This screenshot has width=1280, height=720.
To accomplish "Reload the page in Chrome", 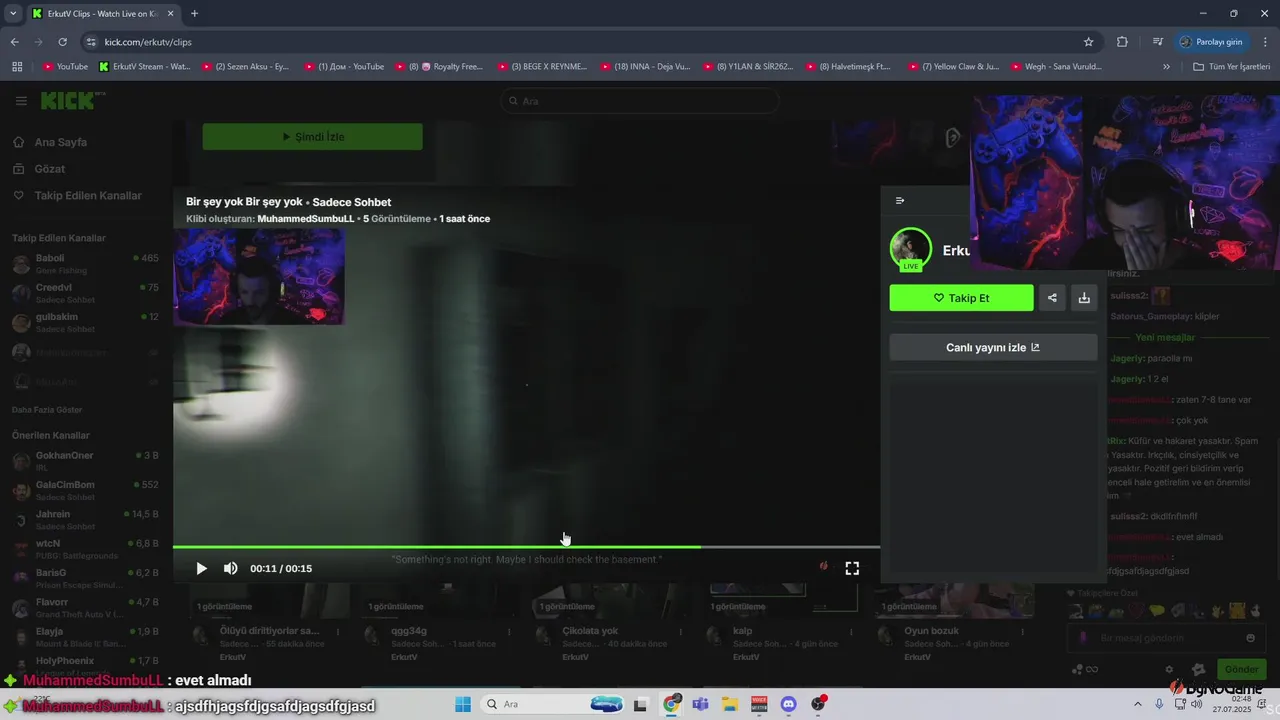I will click(x=63, y=42).
